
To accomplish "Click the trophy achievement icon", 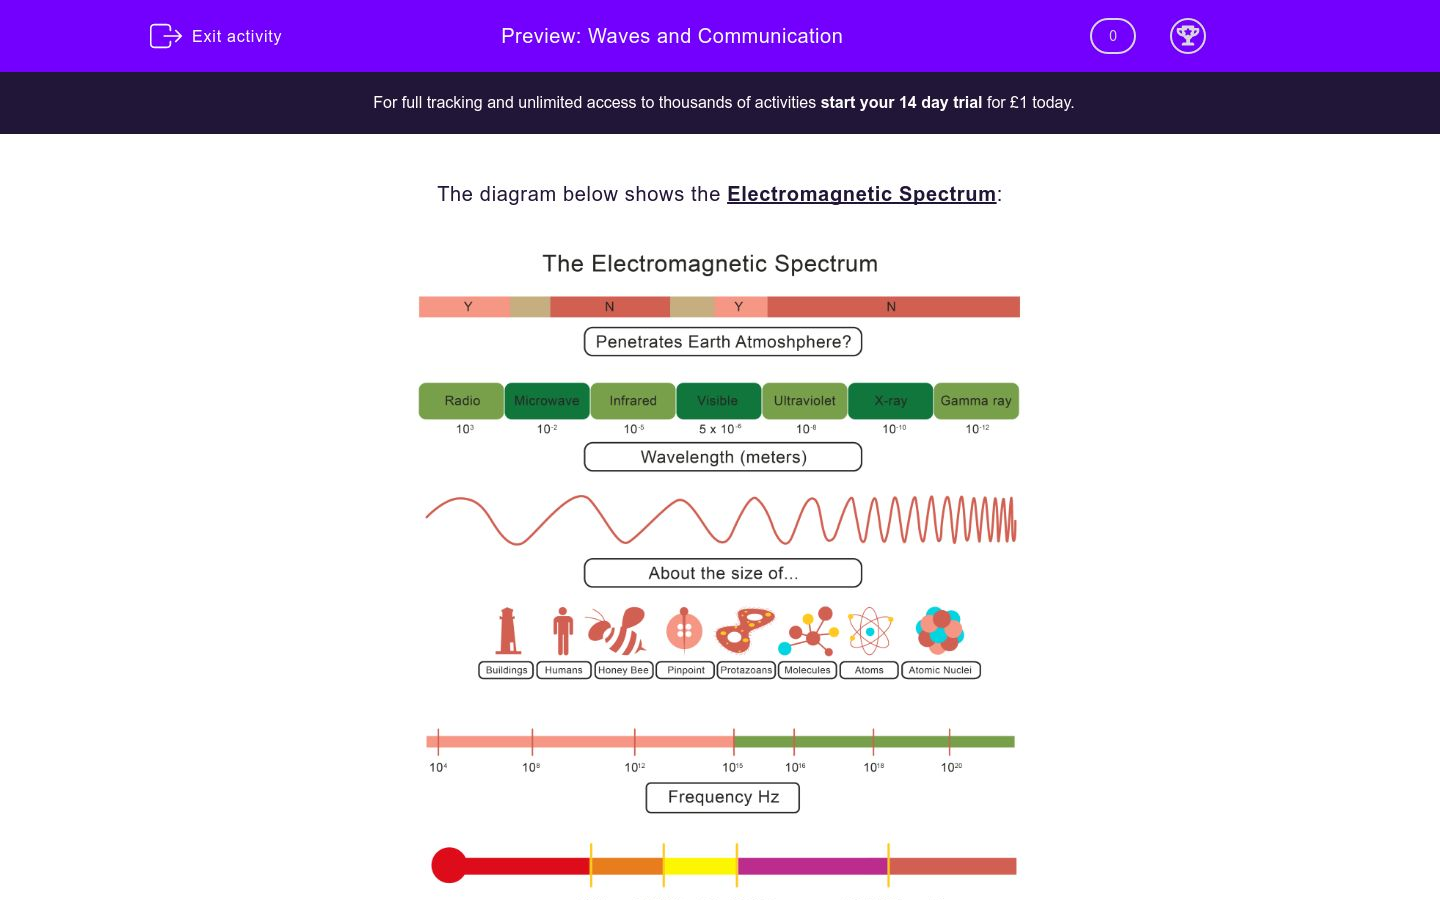I will pyautogui.click(x=1188, y=36).
